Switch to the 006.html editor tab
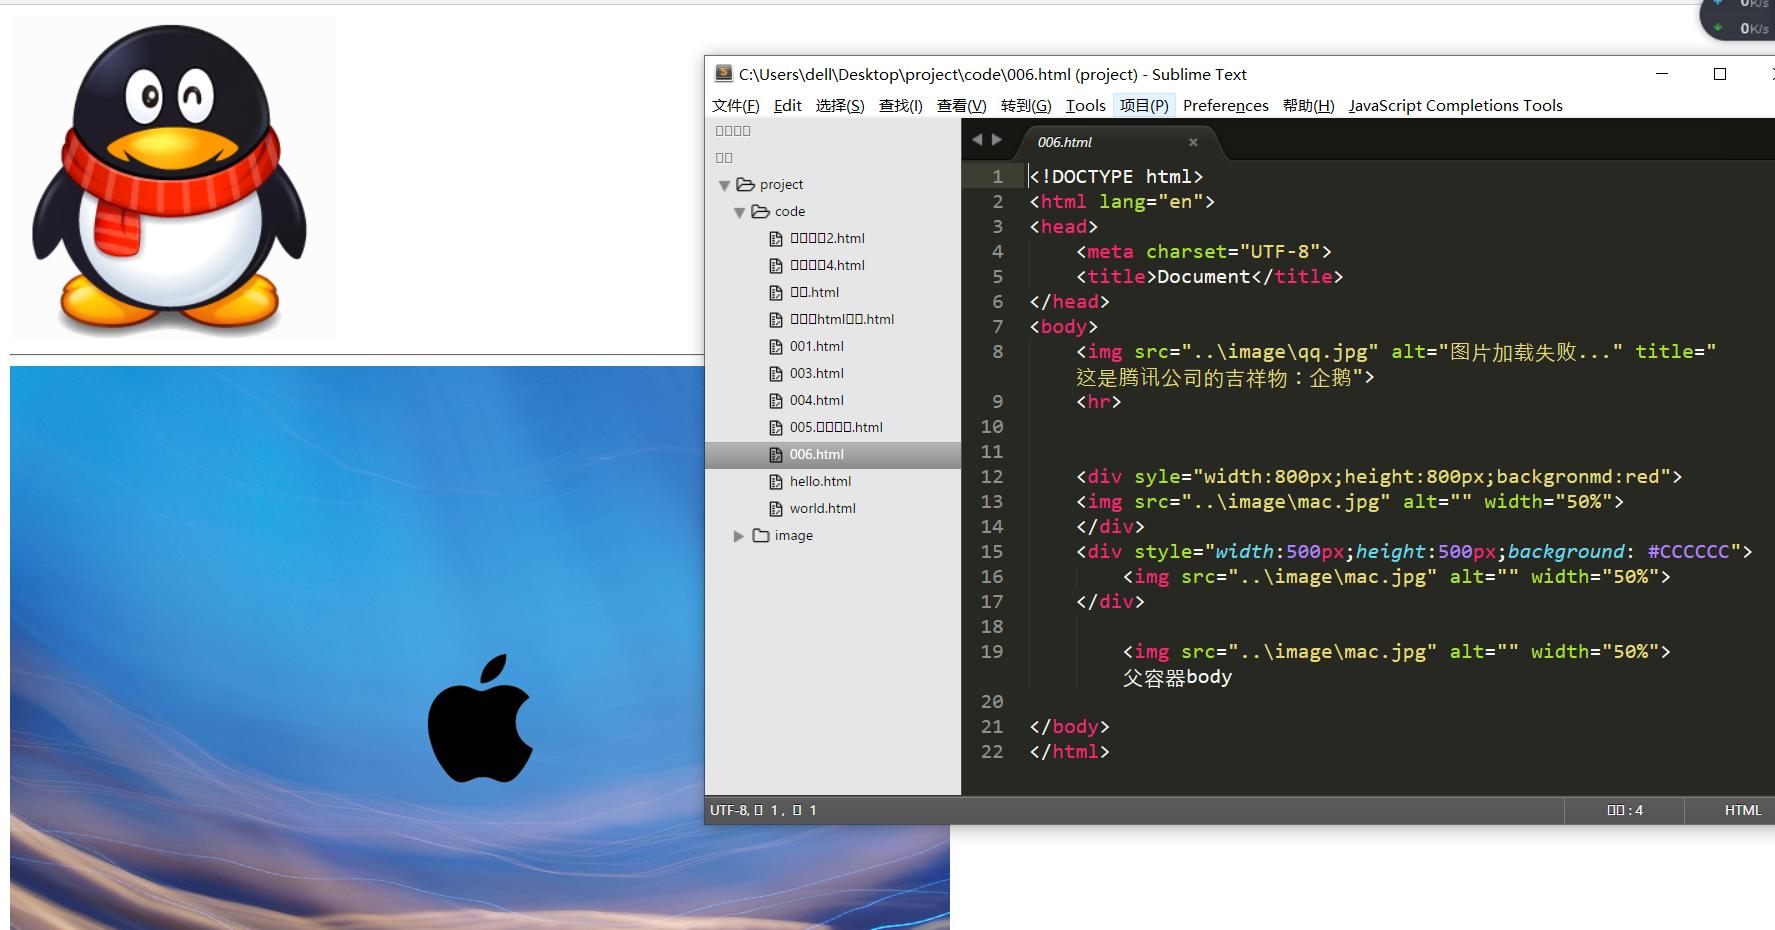The height and width of the screenshot is (930, 1775). pos(1065,142)
